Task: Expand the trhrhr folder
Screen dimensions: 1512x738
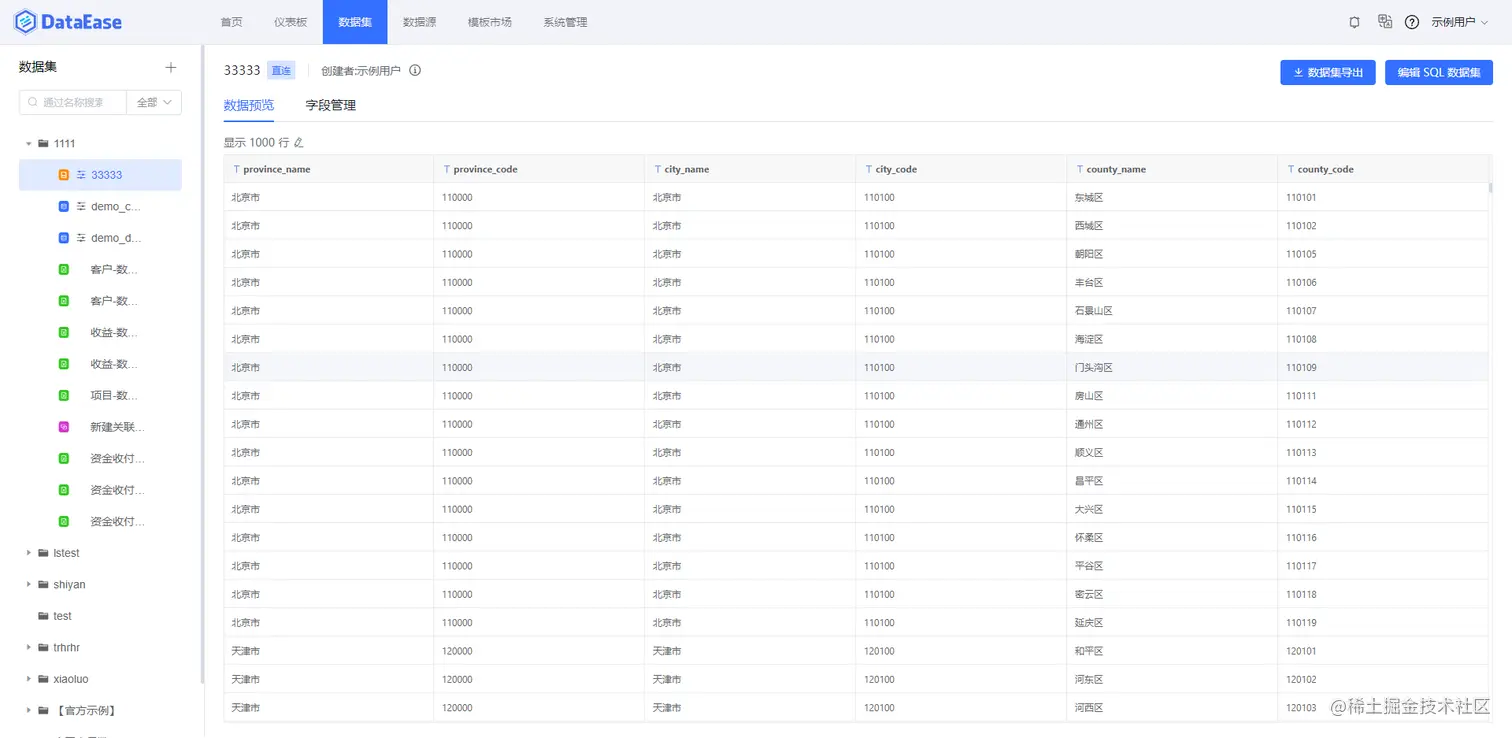Action: pyautogui.click(x=29, y=648)
